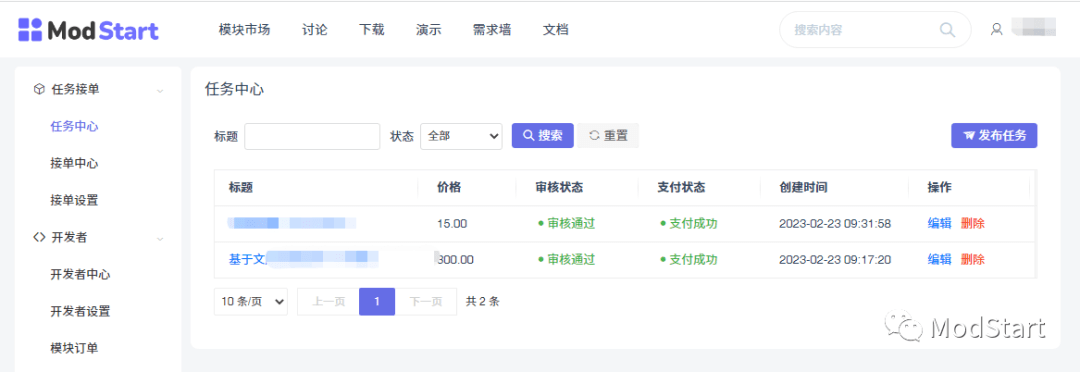Screen dimensions: 1080x372
Task: Click 支付成功 in the 09:17:20 row
Action: [689, 260]
